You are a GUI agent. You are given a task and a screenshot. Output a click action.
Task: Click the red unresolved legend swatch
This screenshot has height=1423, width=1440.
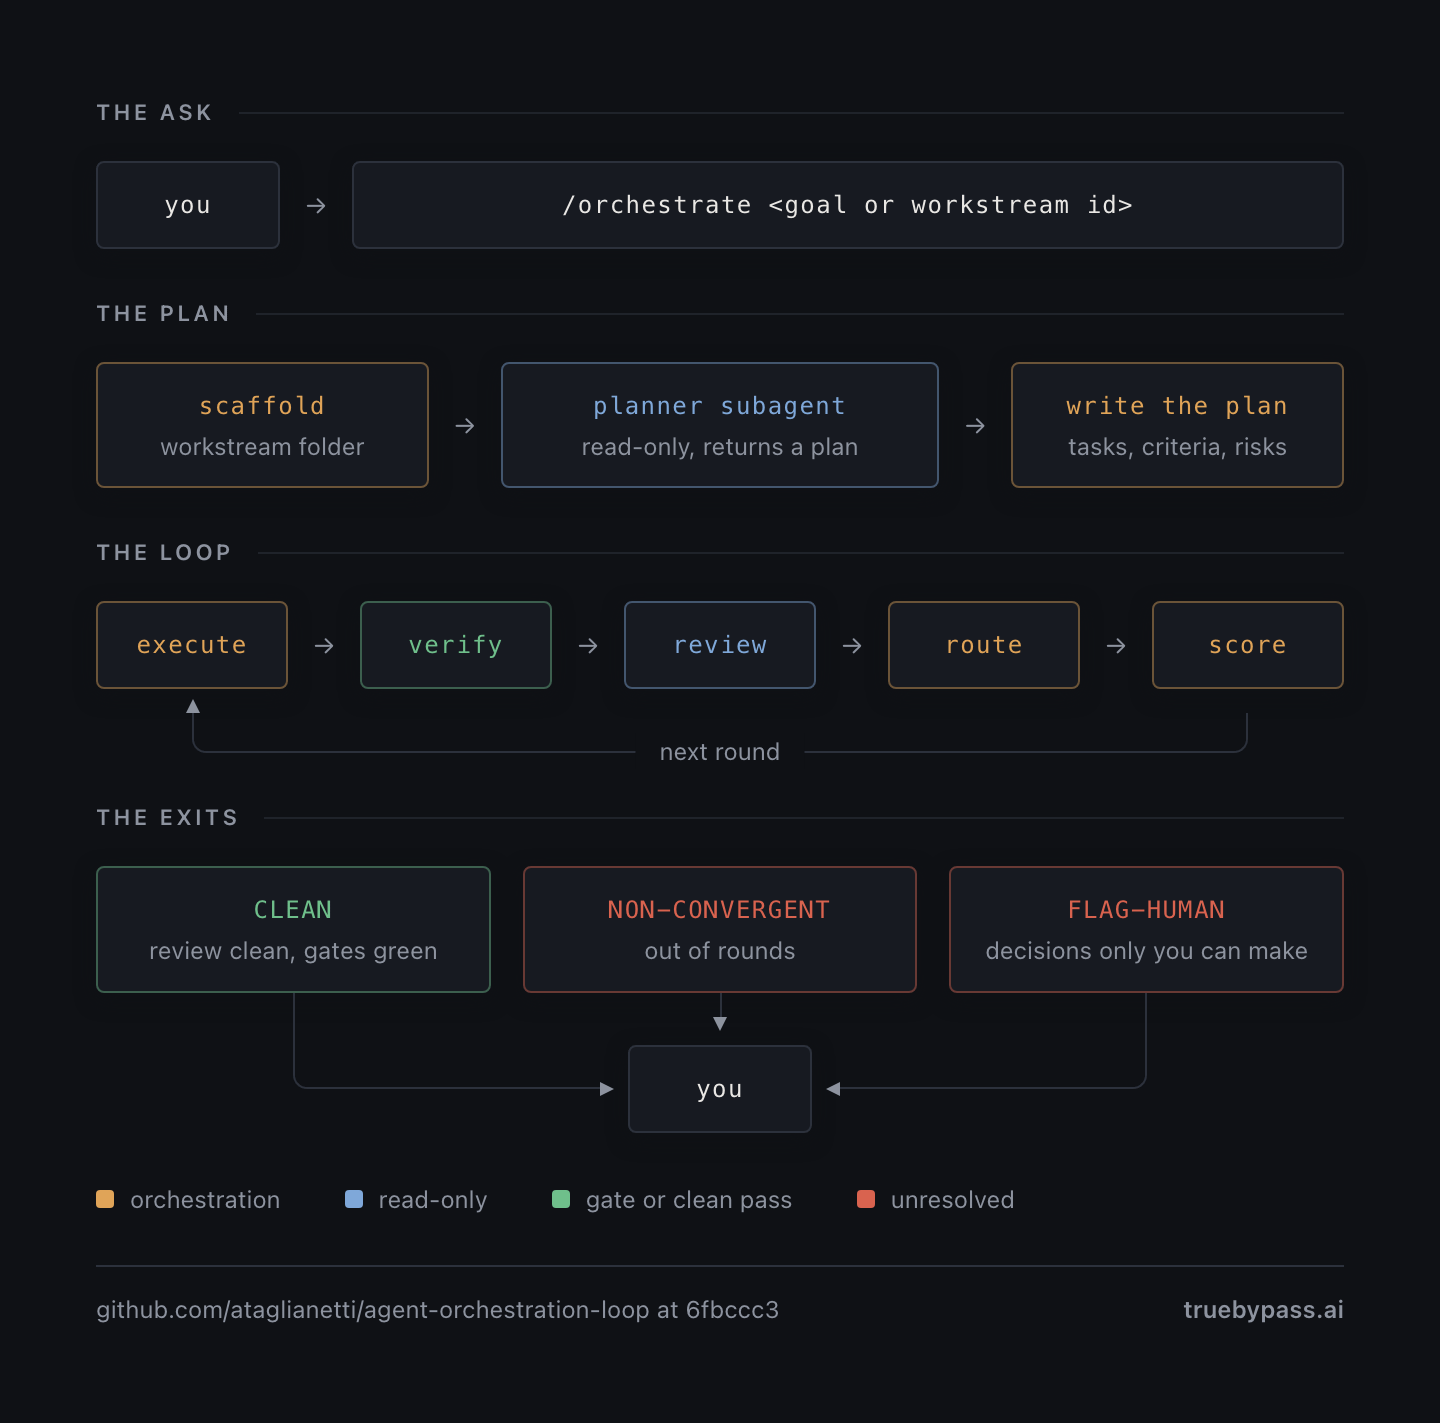pos(866,1199)
